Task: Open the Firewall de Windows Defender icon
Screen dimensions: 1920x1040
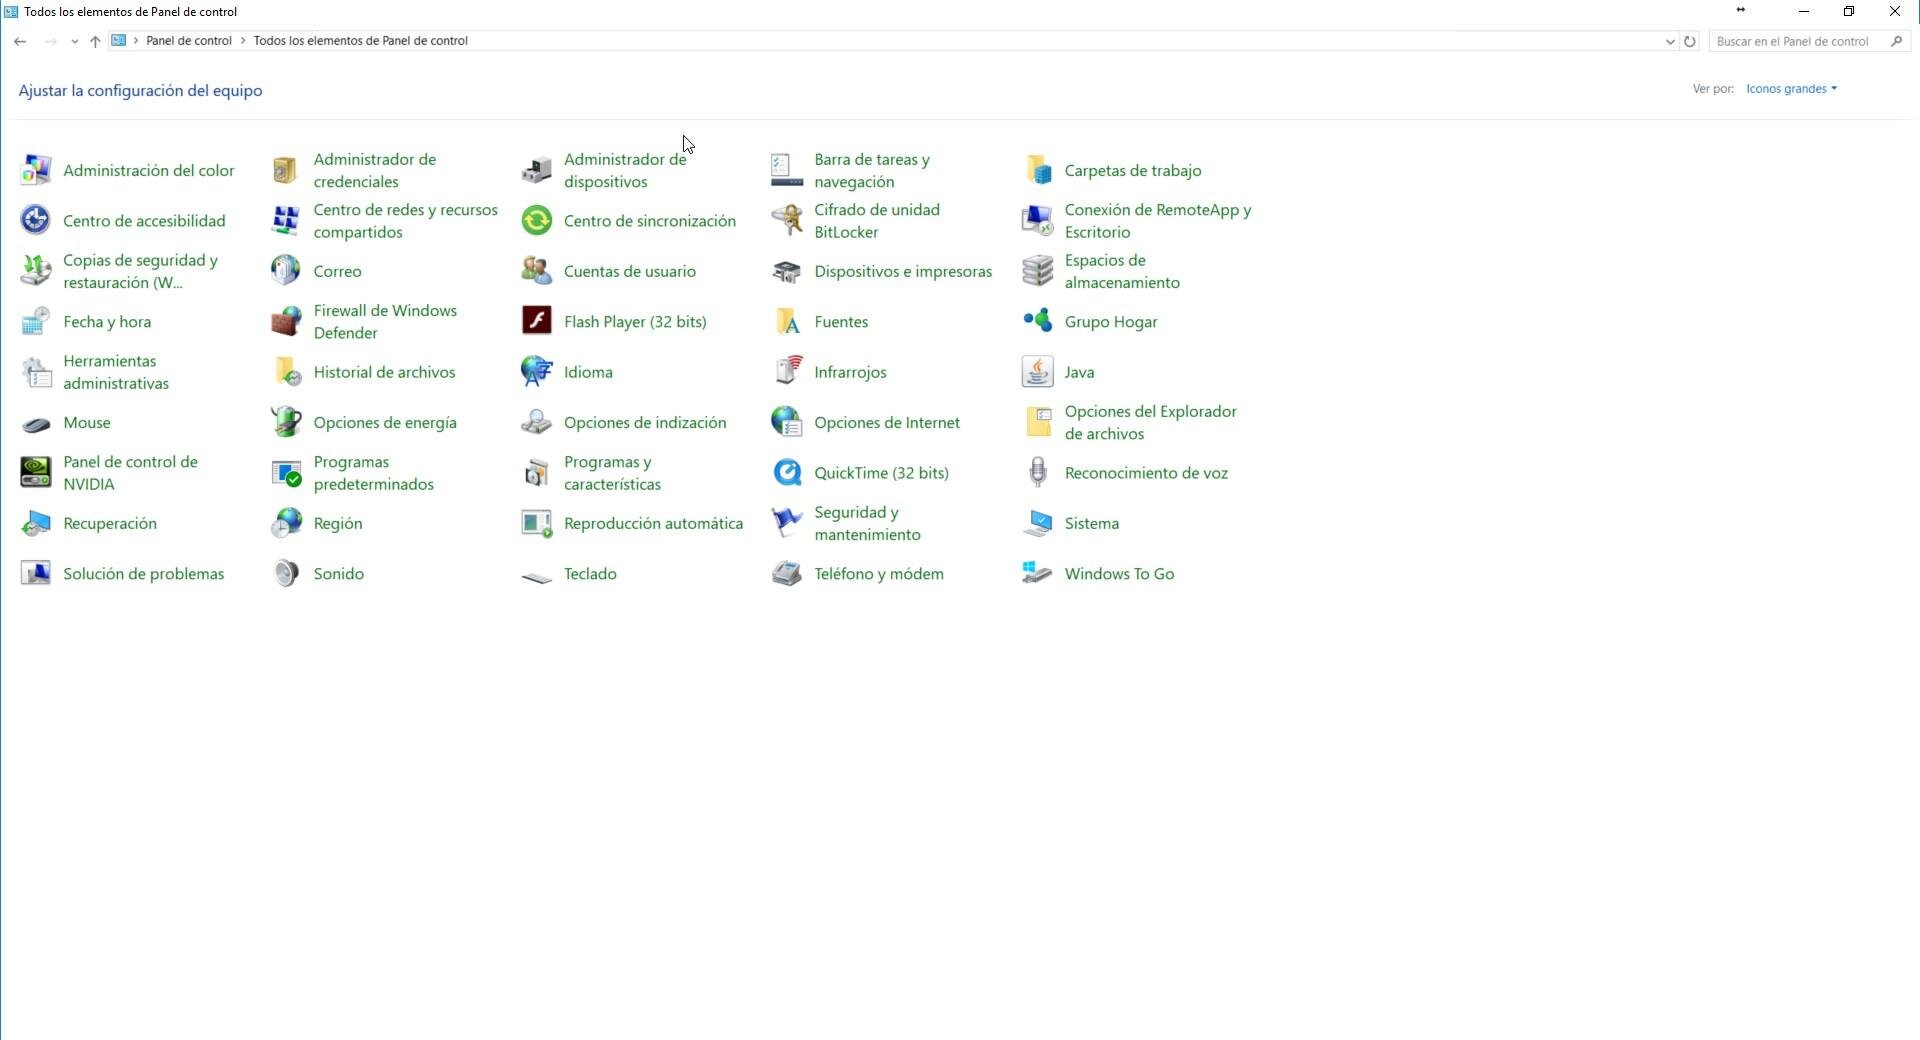Action: 286,321
